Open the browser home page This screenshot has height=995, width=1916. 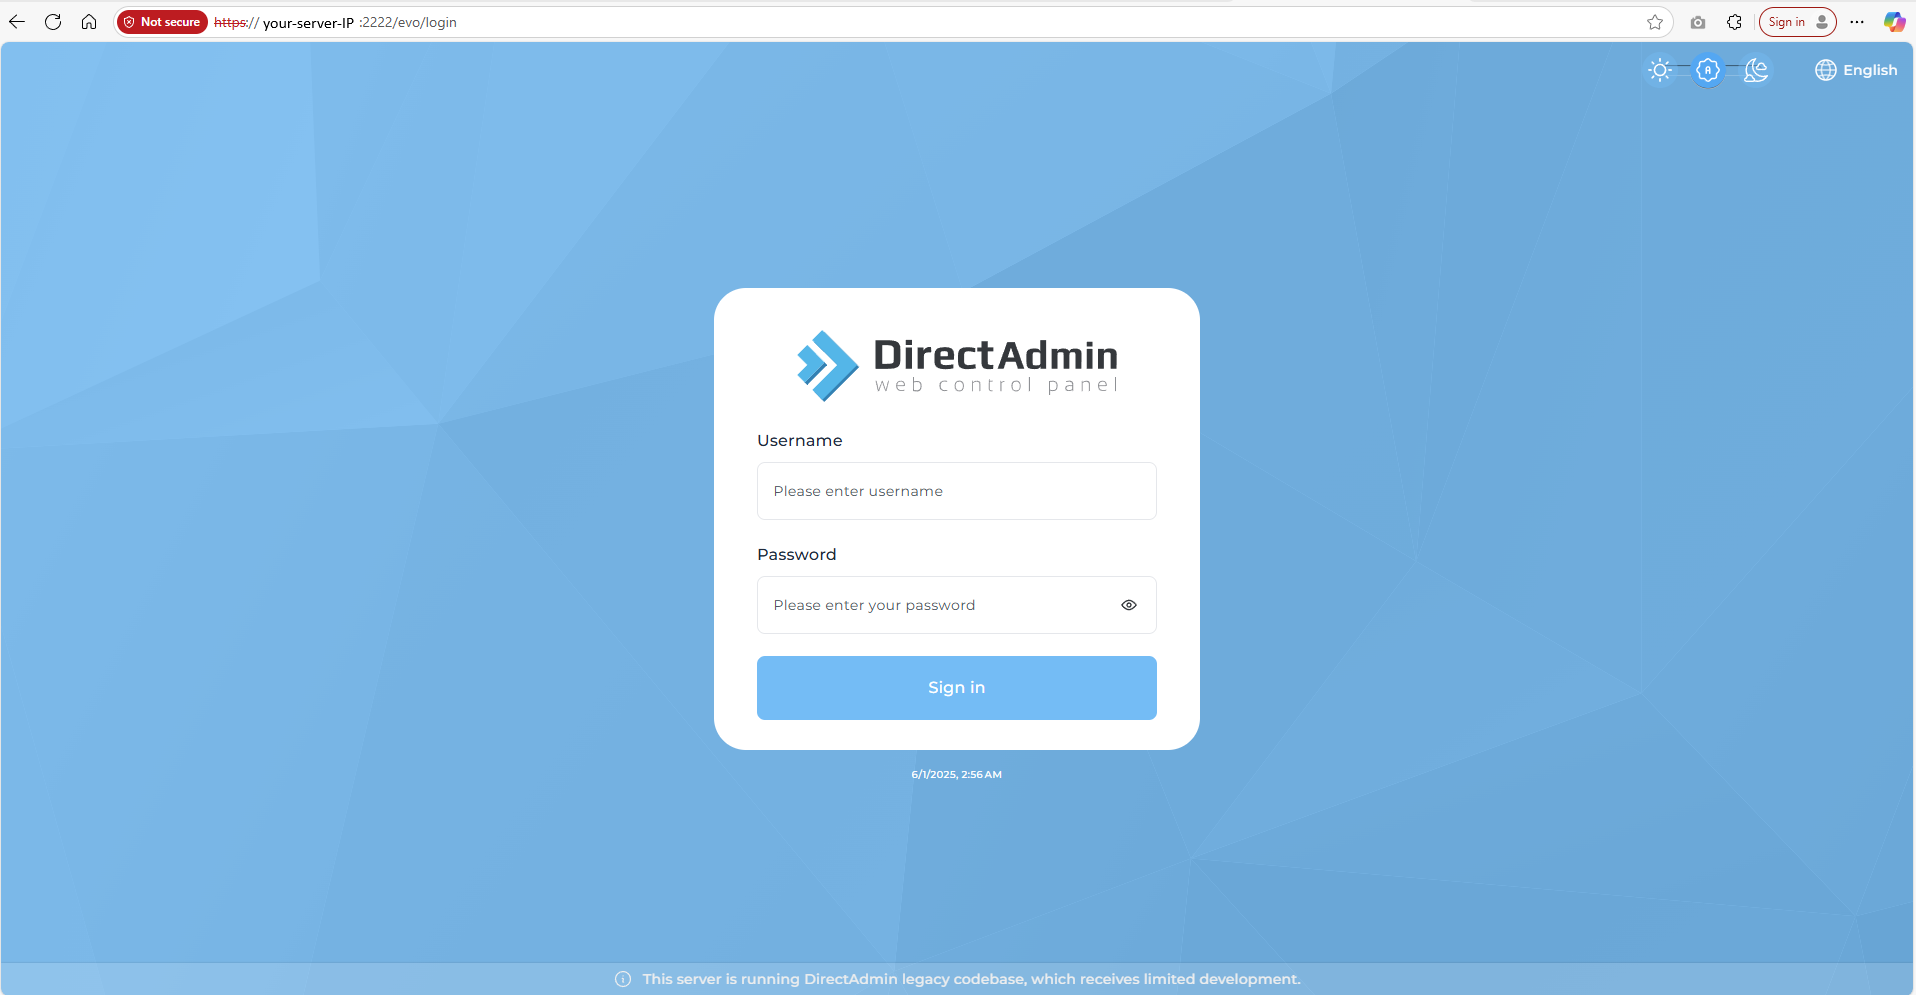(89, 22)
